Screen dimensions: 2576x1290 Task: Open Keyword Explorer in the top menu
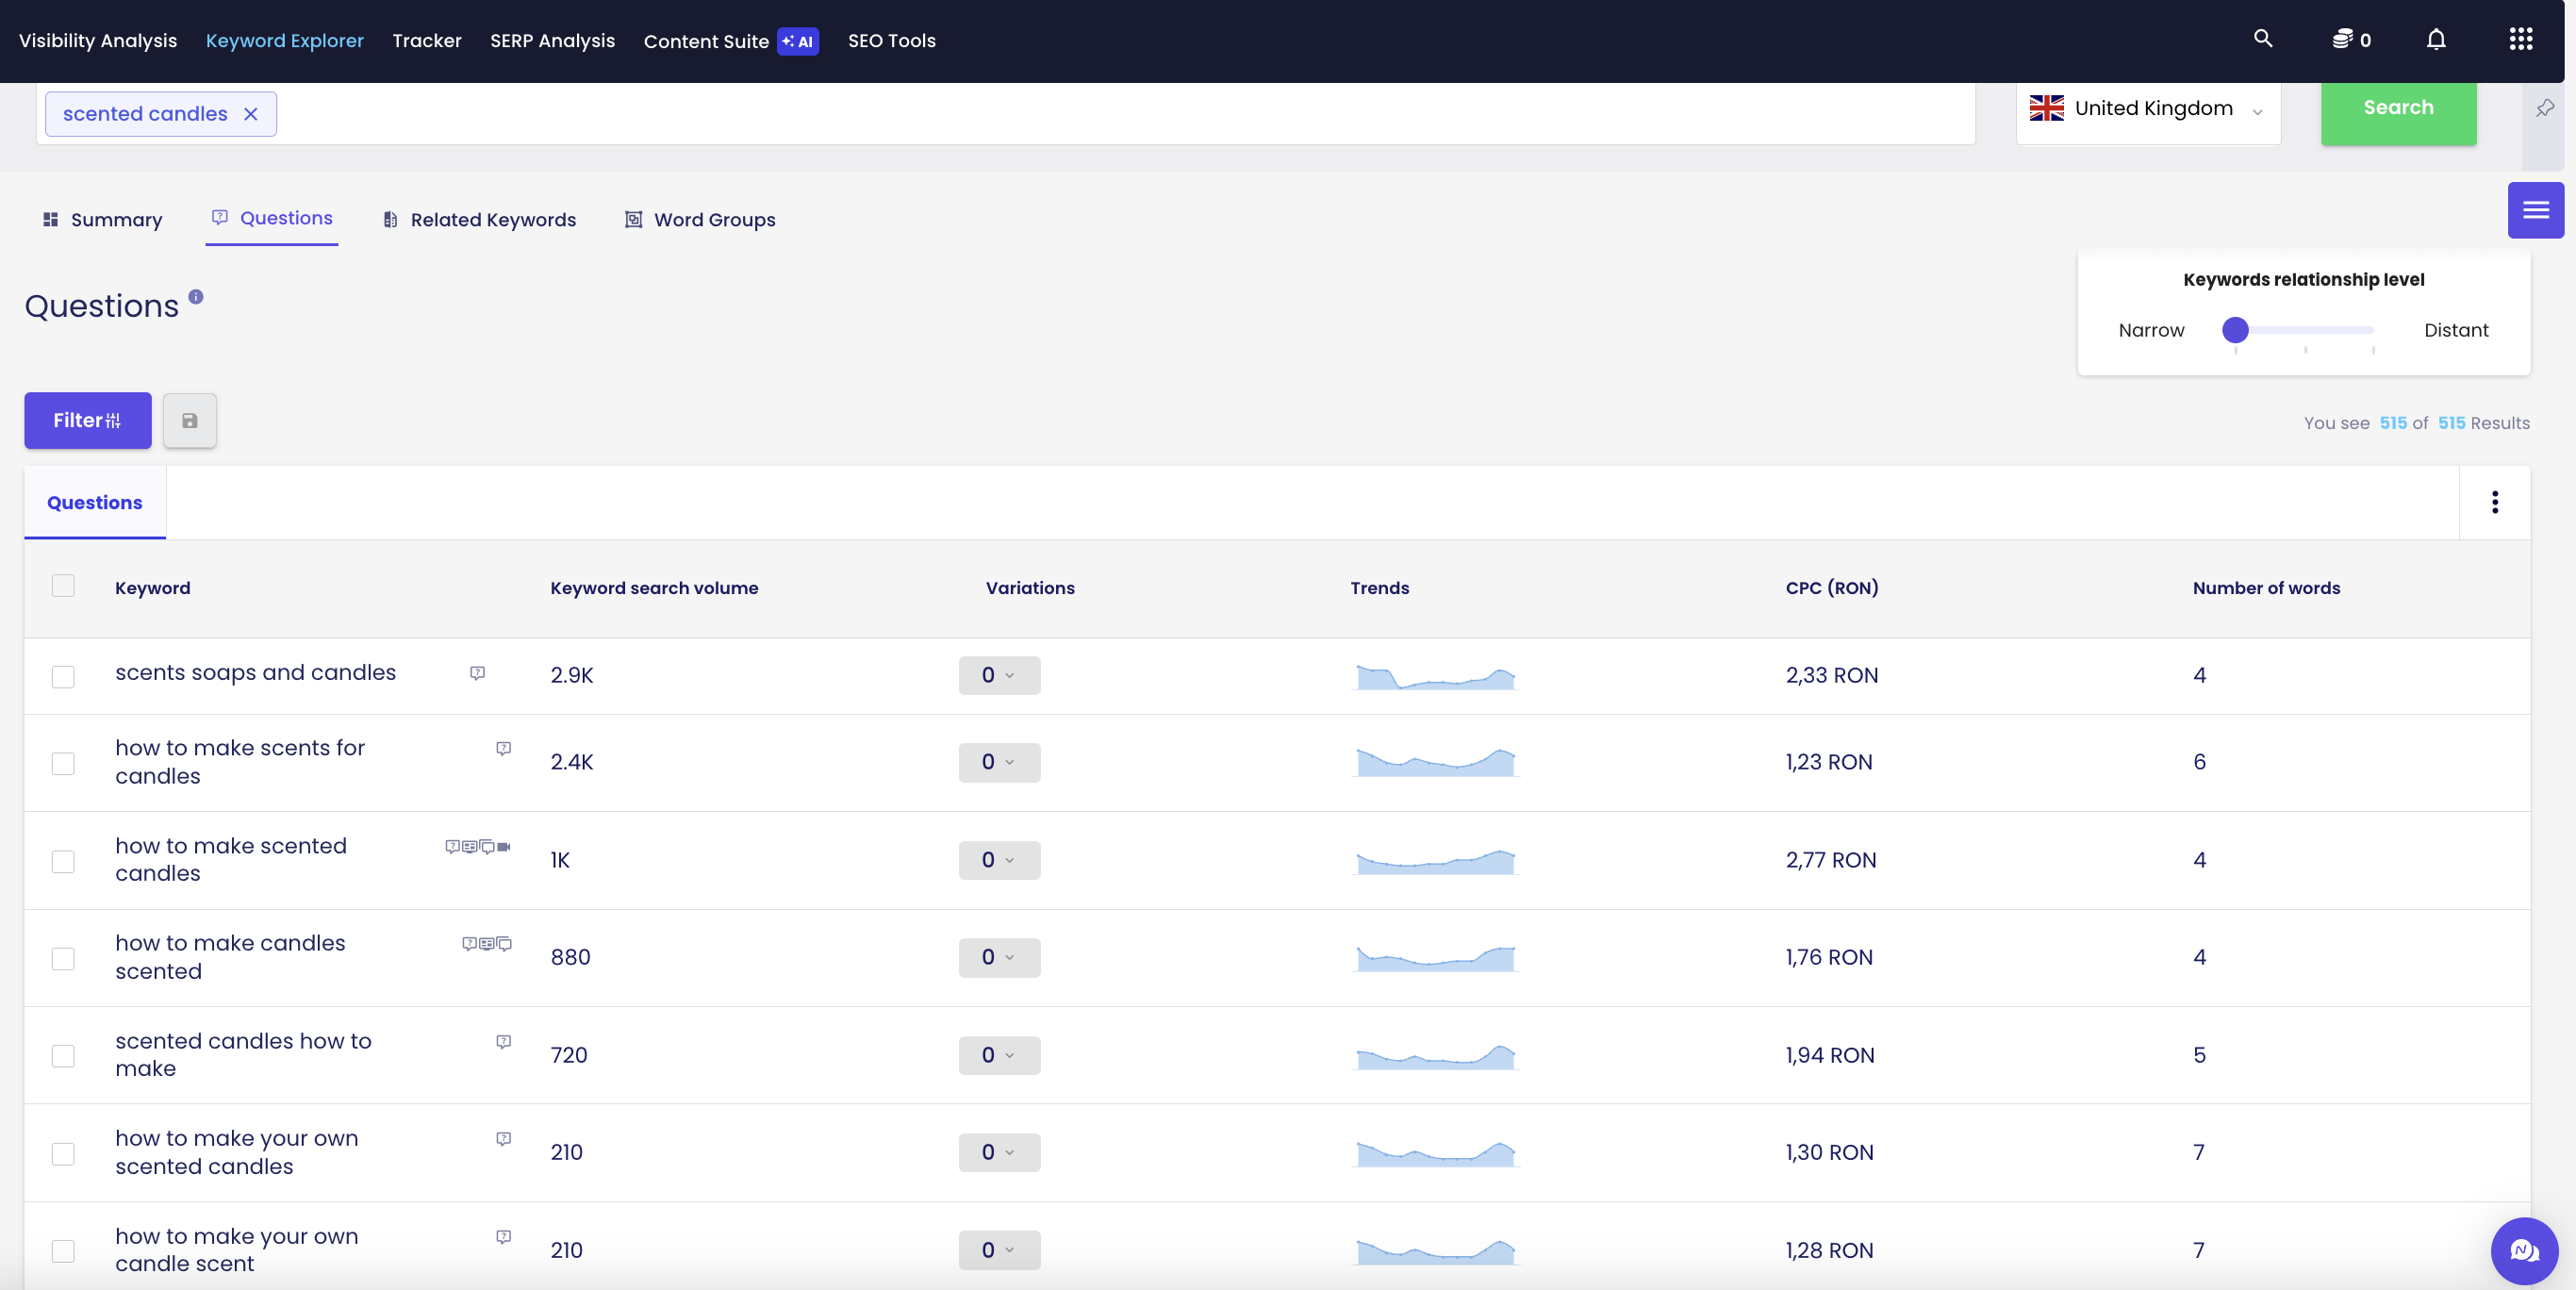(x=285, y=41)
